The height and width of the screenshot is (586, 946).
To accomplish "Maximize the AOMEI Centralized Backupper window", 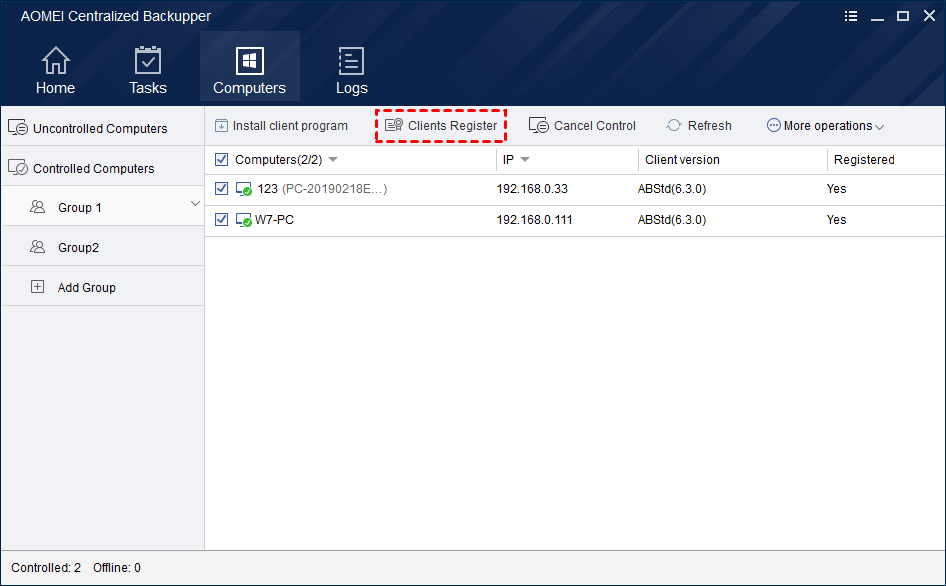I will tap(903, 16).
